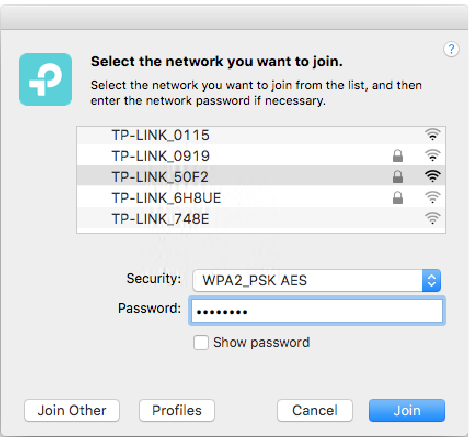The image size is (471, 439).
Task: Click the Wi-Fi signal icon for TP-LINK_6H8UE
Action: coord(433,197)
